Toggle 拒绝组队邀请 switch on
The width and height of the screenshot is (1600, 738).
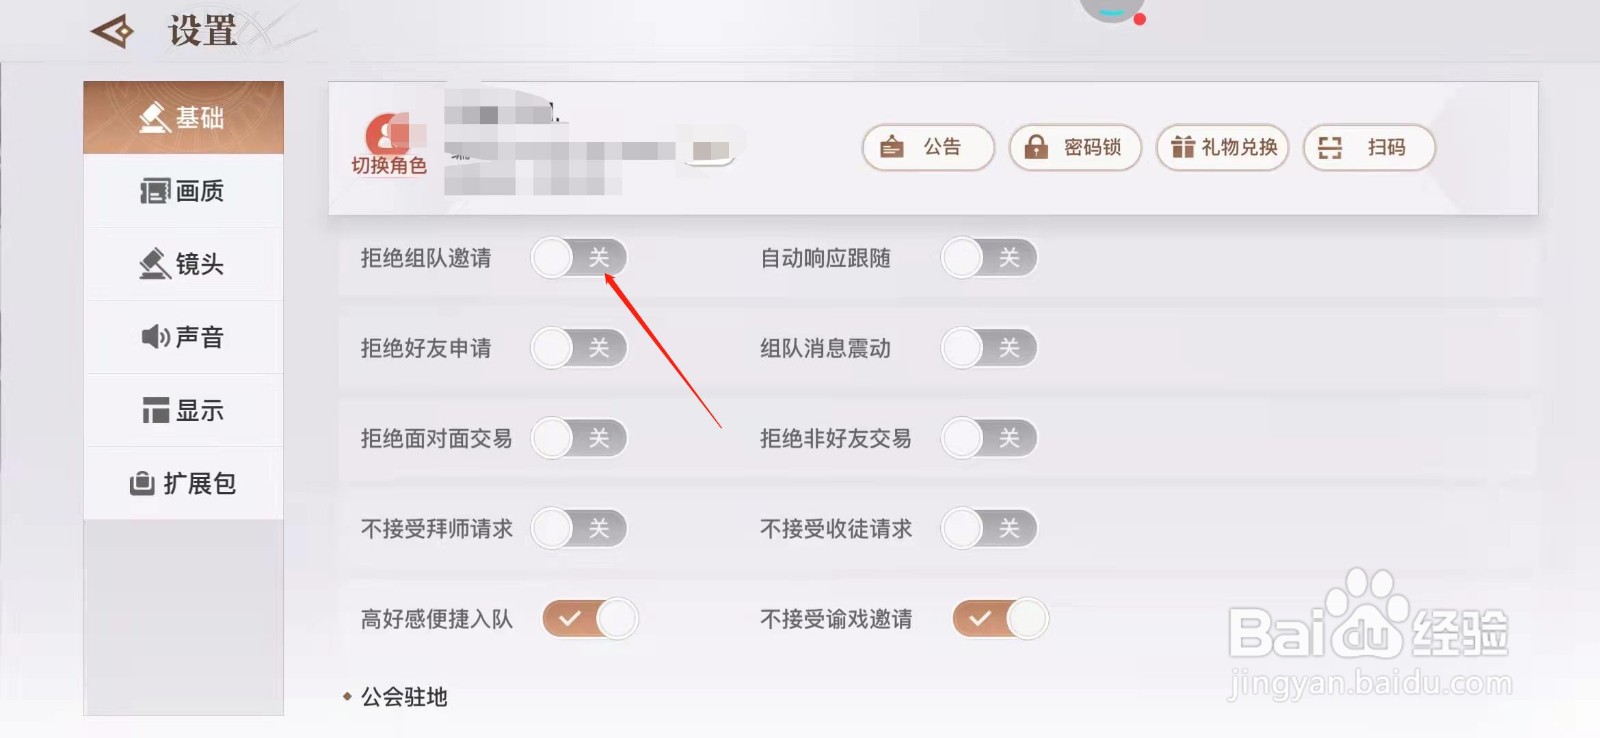[x=579, y=258]
